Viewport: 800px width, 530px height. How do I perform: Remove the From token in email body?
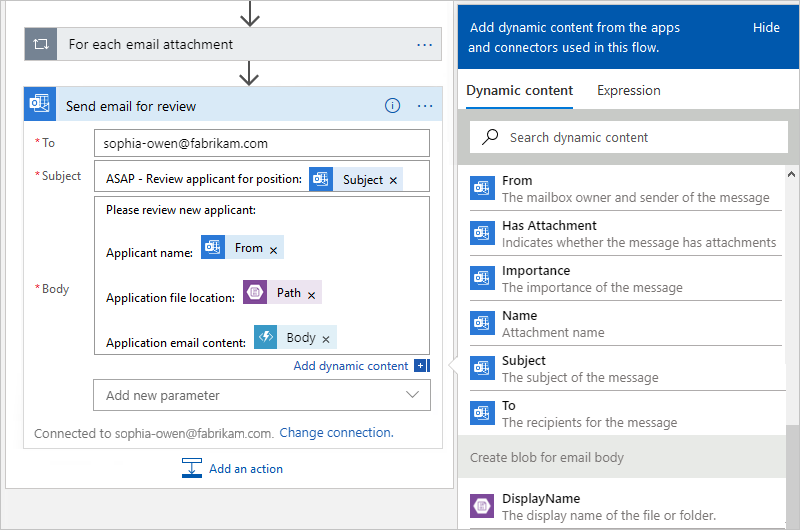point(274,250)
